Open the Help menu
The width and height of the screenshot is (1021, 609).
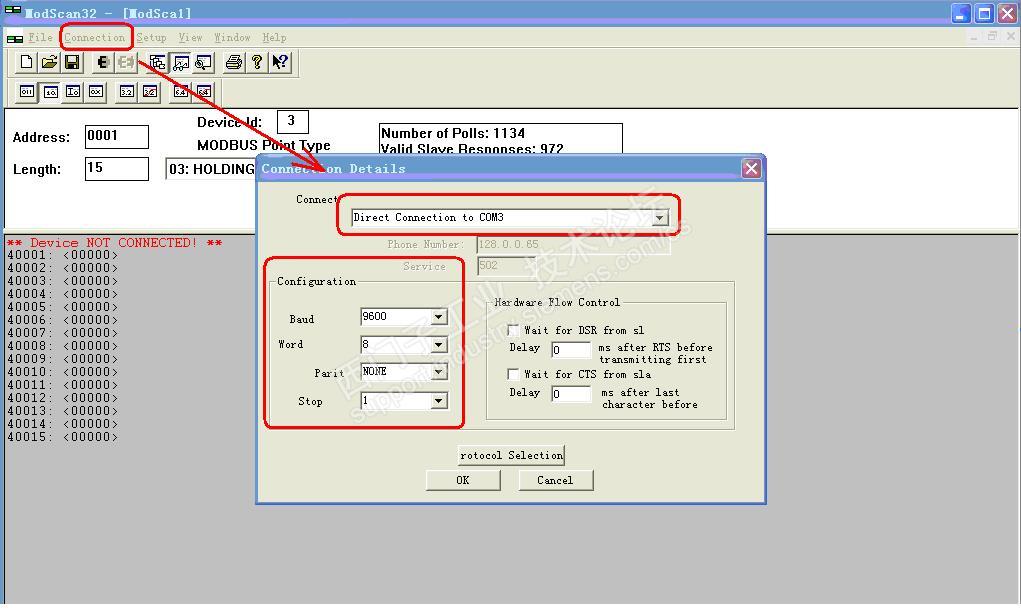point(274,38)
